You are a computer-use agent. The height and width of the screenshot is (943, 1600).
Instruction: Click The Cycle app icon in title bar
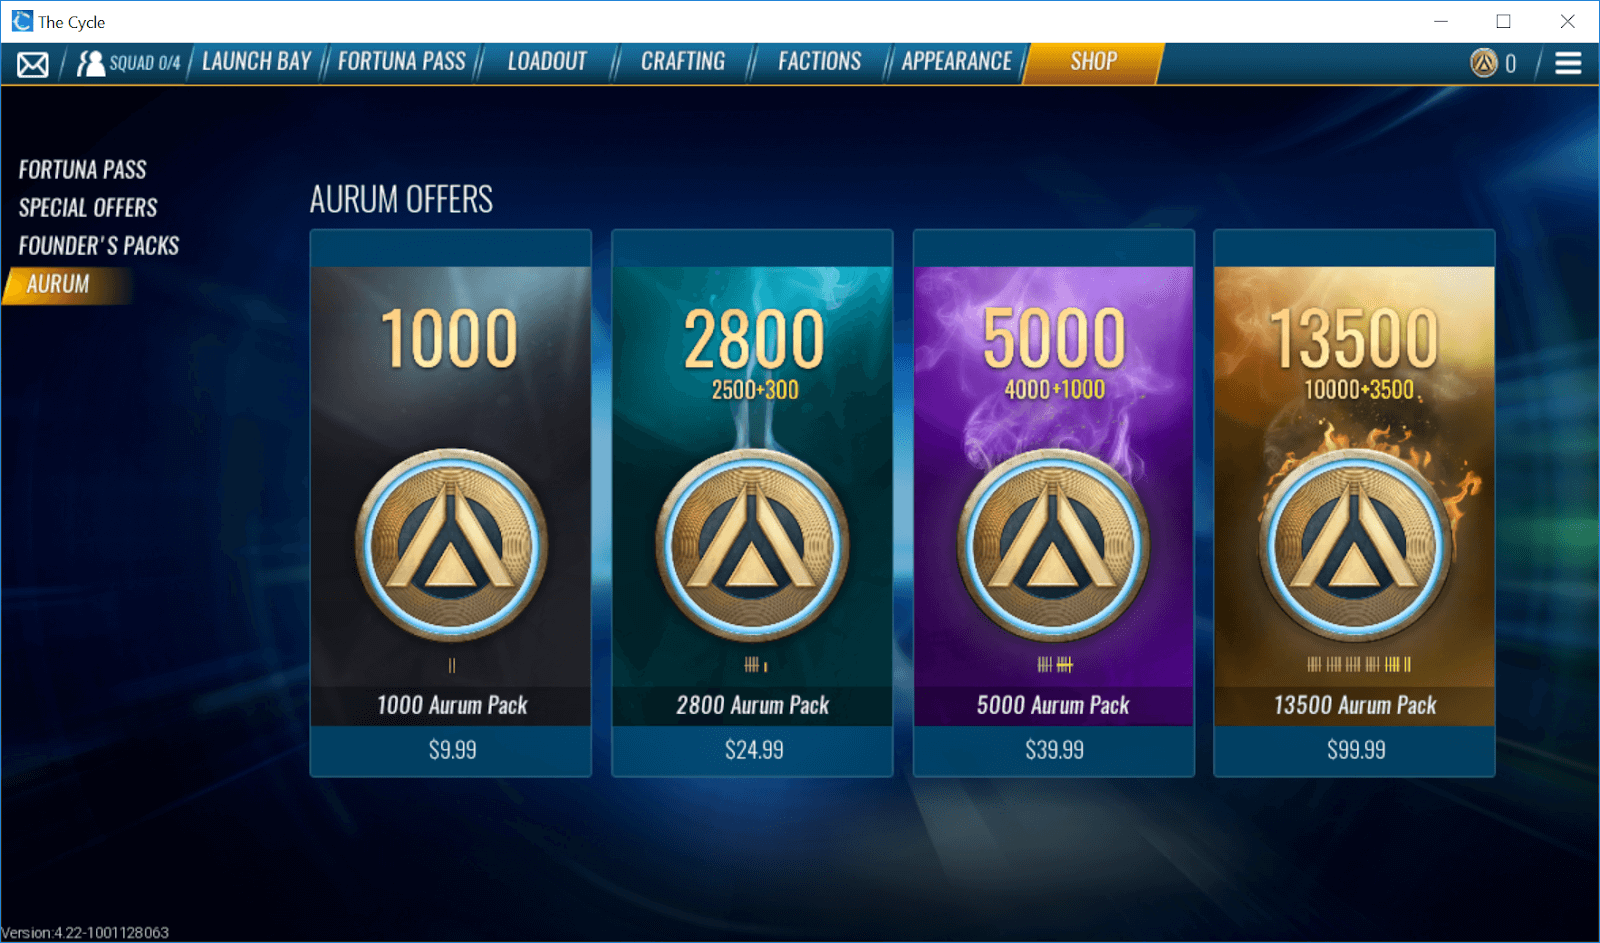pyautogui.click(x=22, y=21)
